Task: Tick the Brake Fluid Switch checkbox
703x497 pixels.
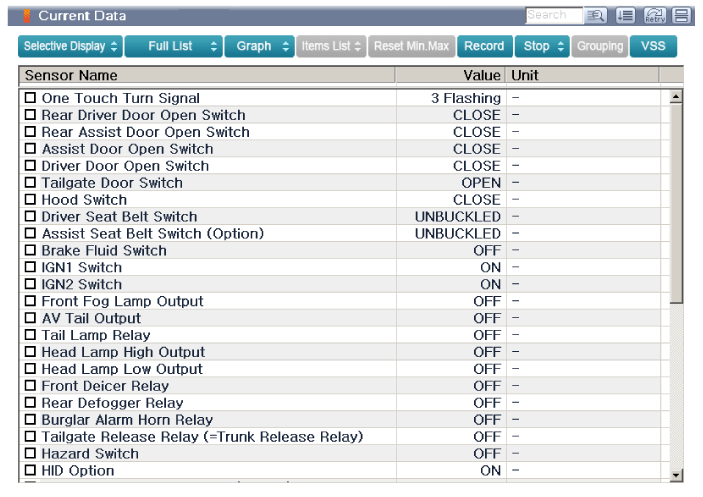Action: pyautogui.click(x=30, y=250)
